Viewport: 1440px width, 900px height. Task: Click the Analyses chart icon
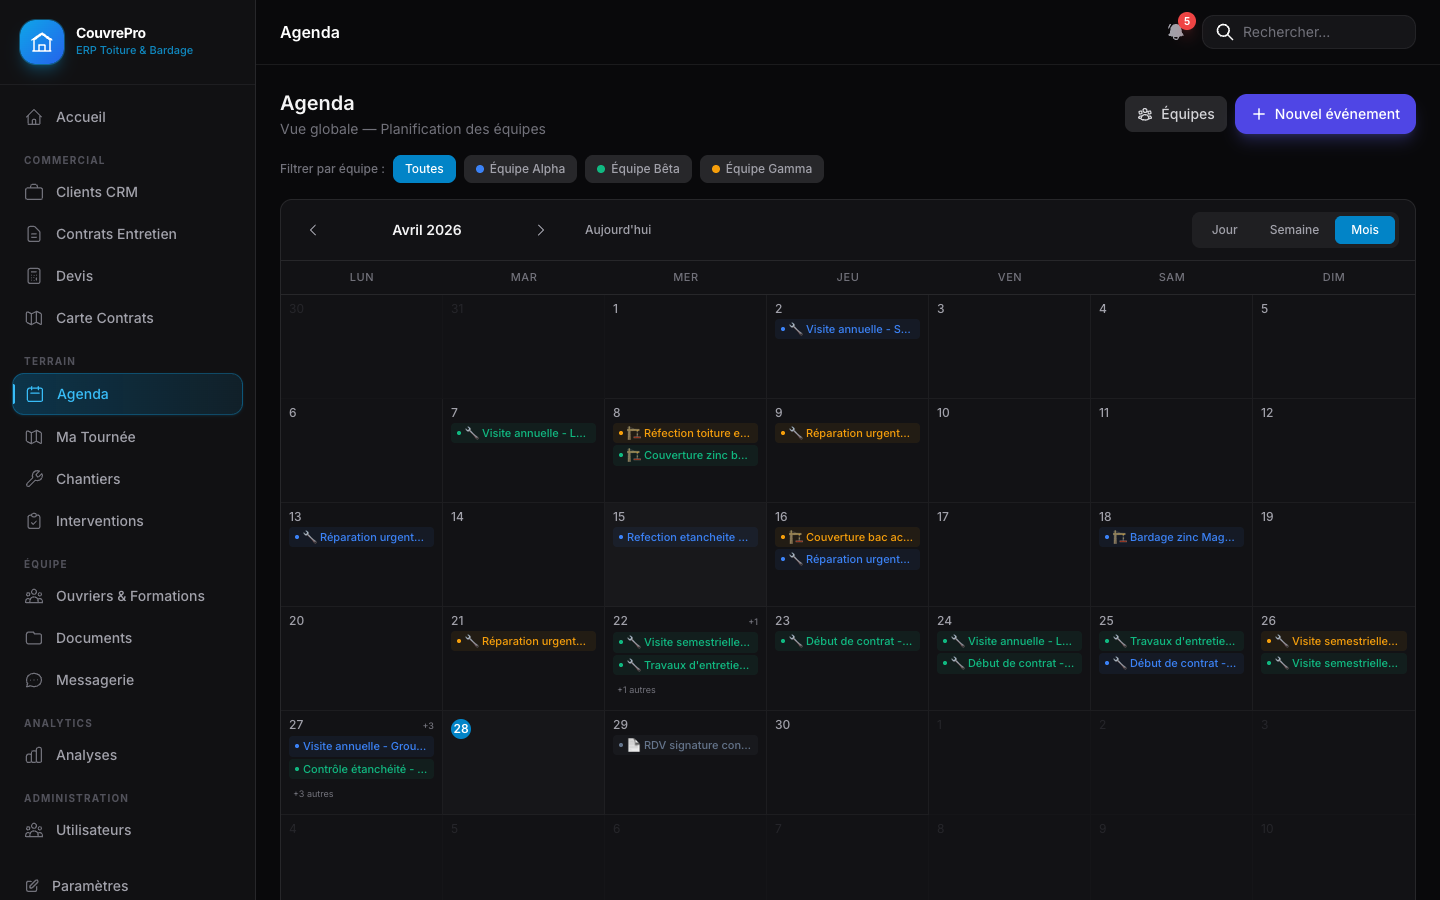tap(34, 755)
